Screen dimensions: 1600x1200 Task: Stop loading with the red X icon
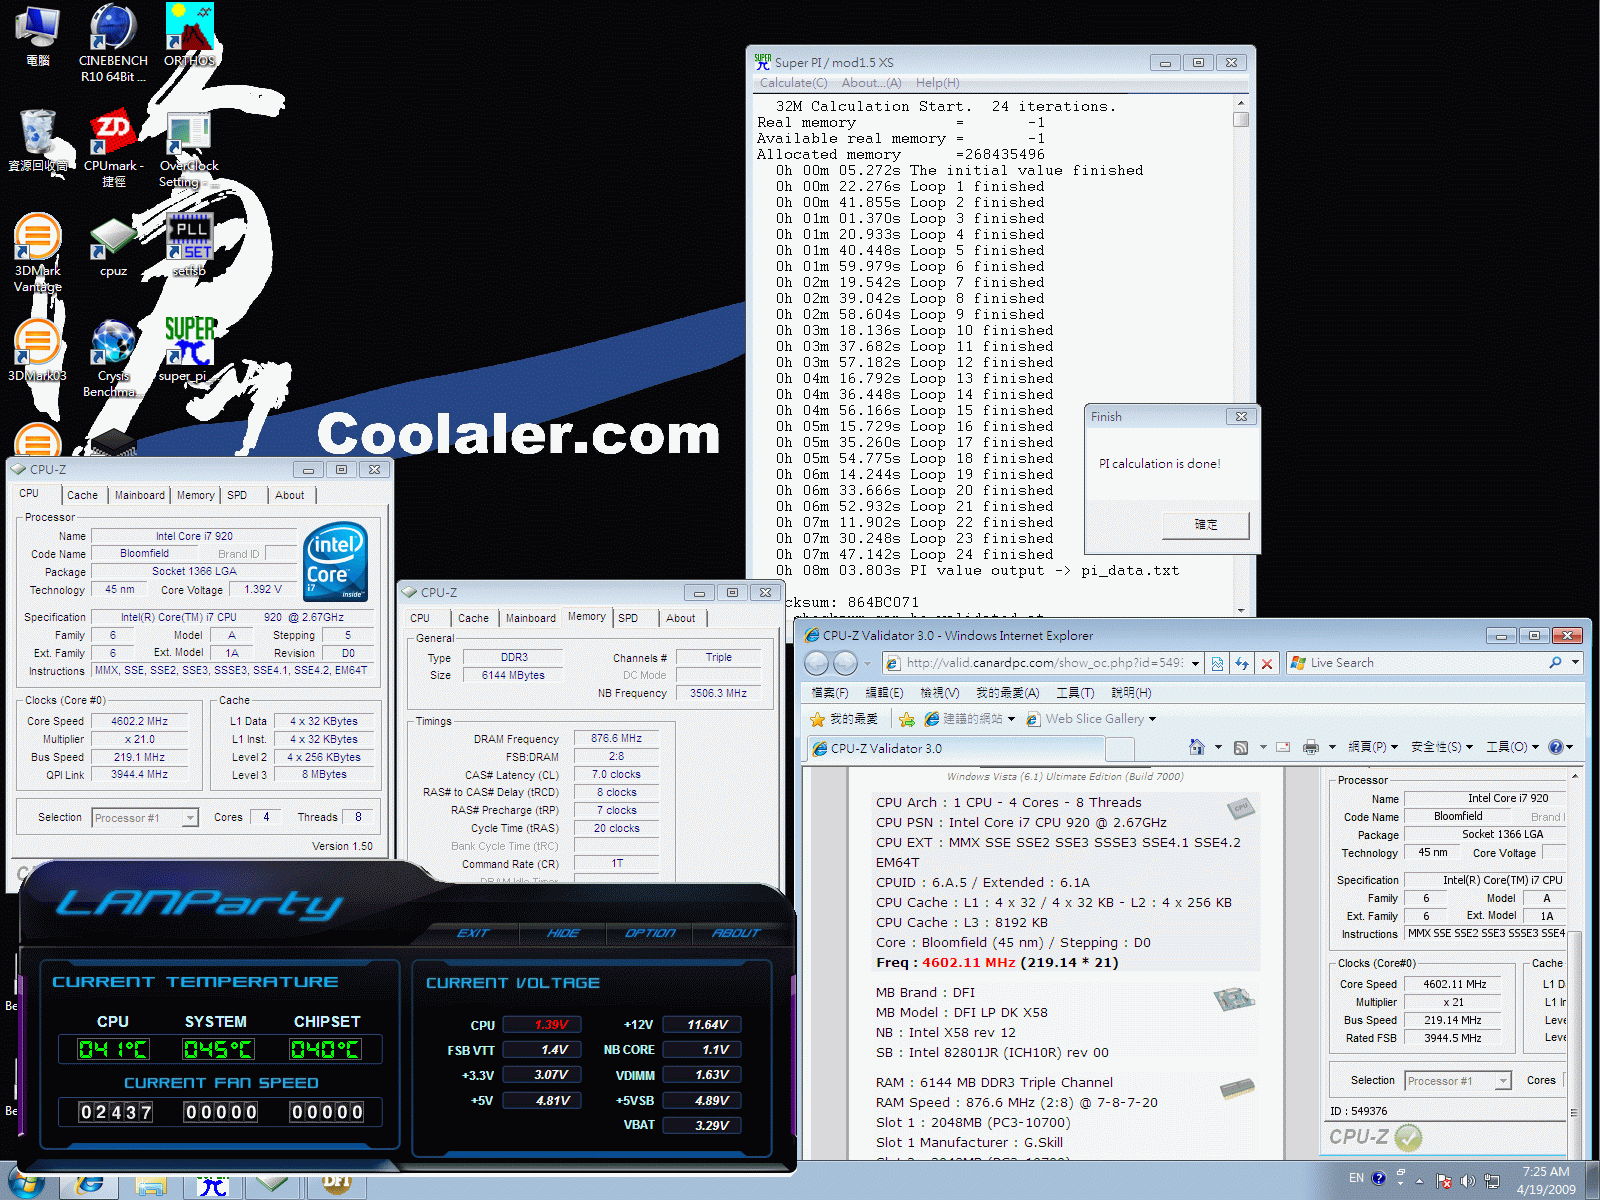pos(1267,663)
